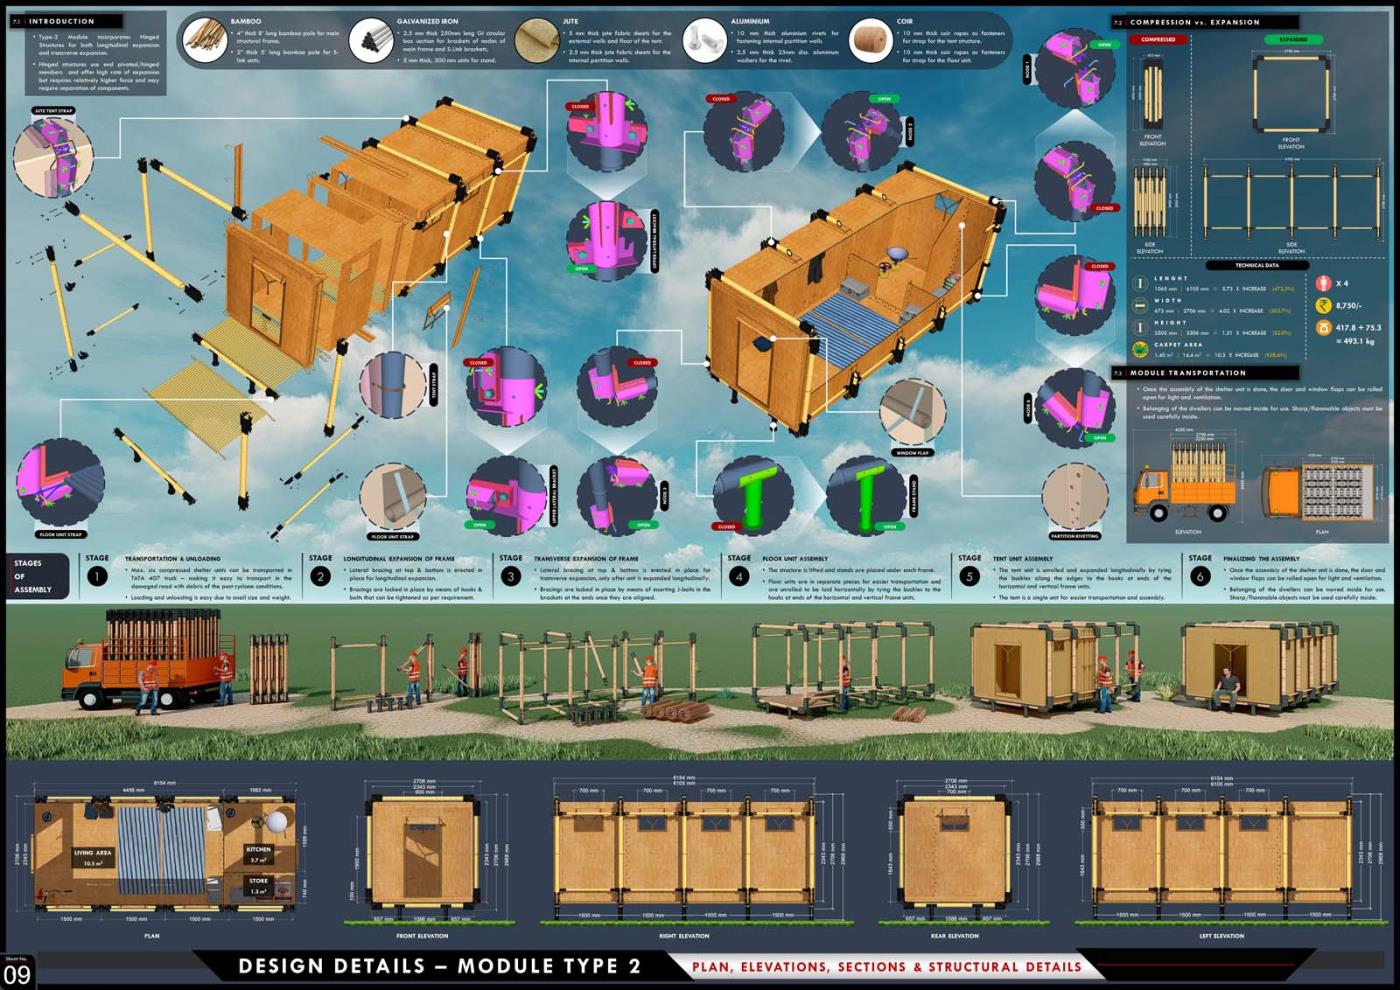
Task: Click the Stages of Assembly label box
Action: [x=37, y=576]
